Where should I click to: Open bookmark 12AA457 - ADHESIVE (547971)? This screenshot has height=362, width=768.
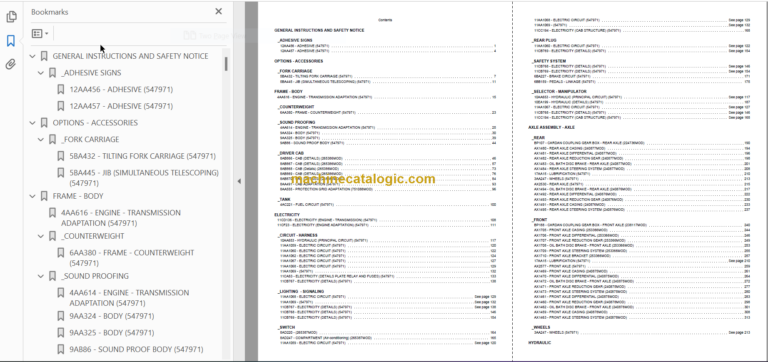pyautogui.click(x=121, y=106)
